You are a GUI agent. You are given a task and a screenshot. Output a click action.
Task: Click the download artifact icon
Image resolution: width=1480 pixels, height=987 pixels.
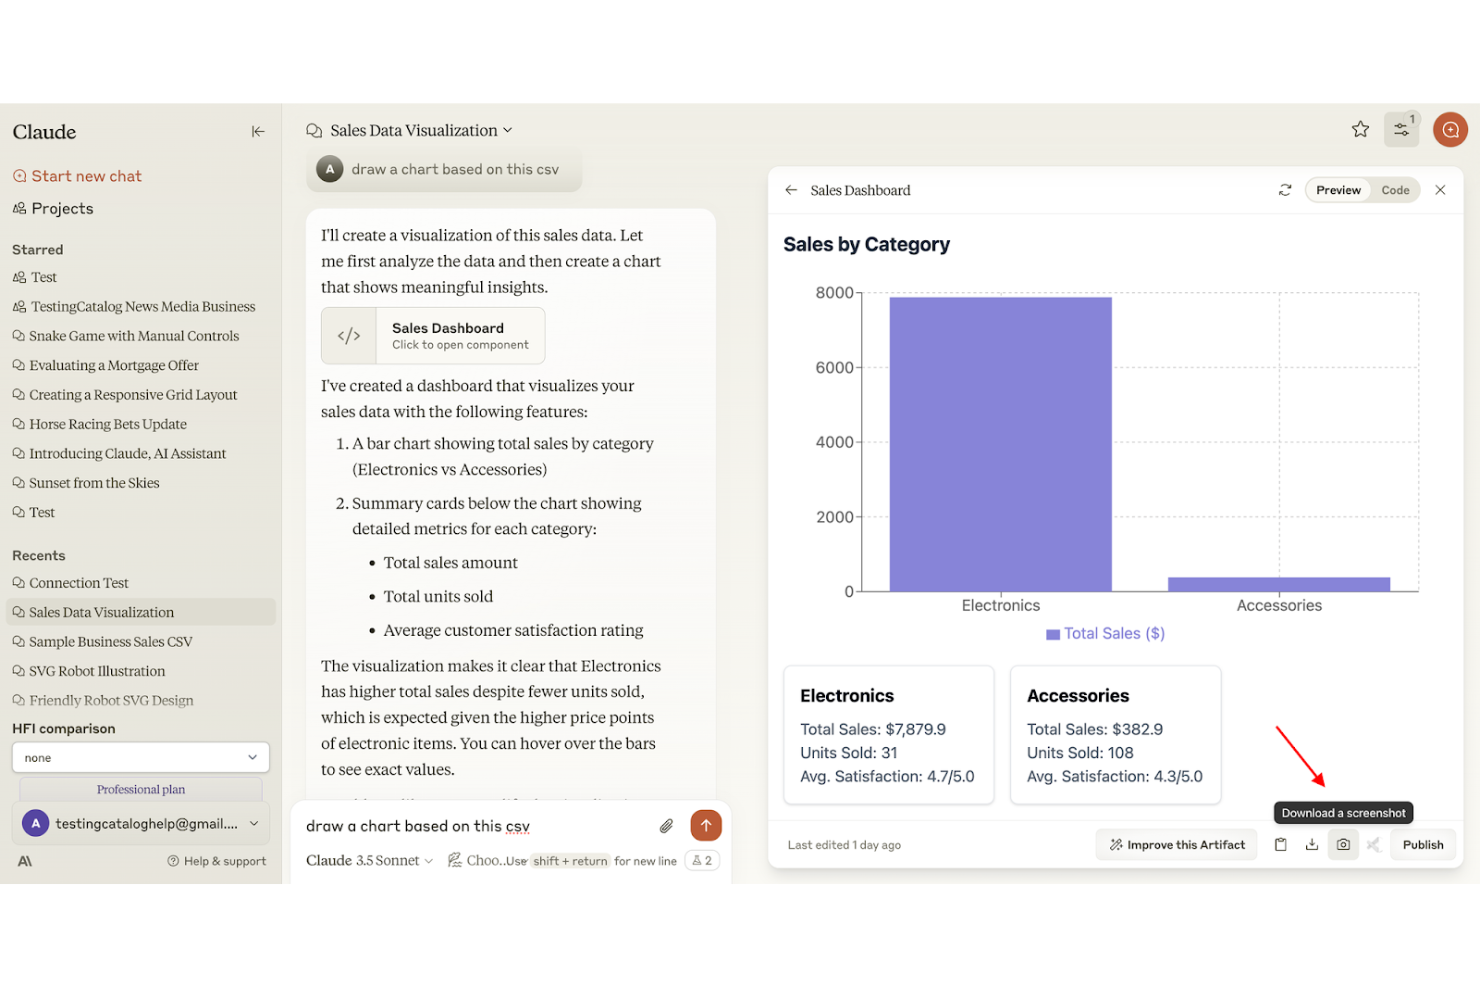click(1312, 844)
